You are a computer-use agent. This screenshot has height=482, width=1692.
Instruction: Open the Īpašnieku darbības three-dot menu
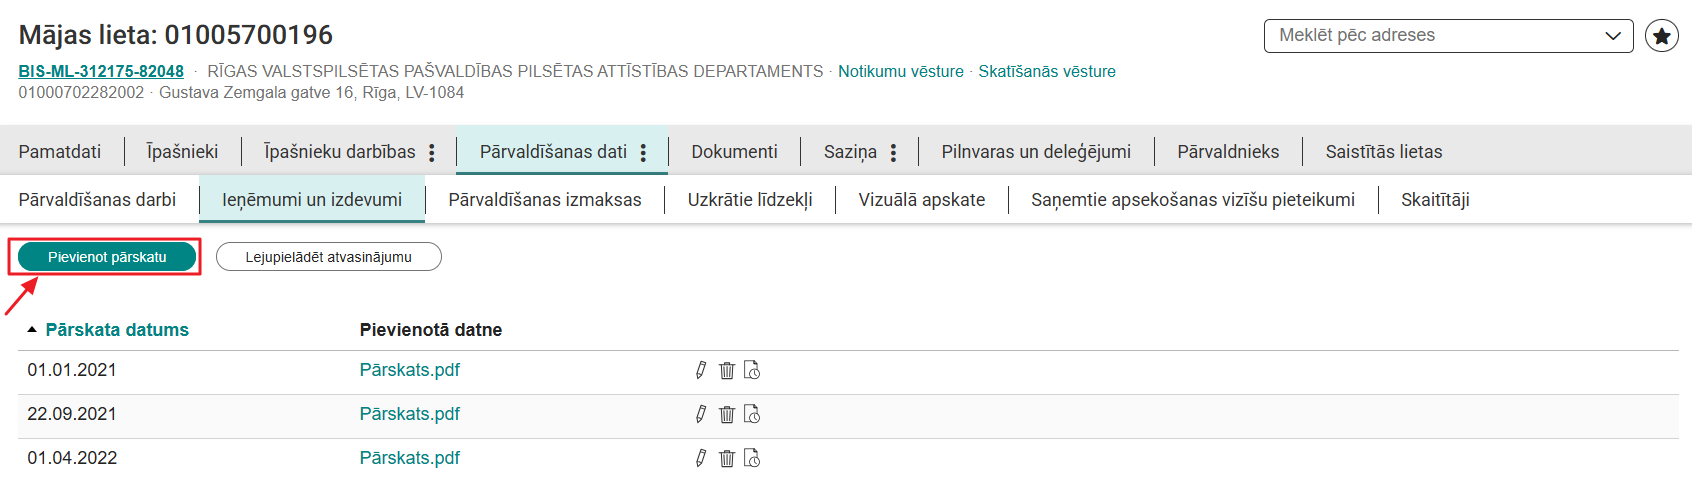tap(432, 152)
